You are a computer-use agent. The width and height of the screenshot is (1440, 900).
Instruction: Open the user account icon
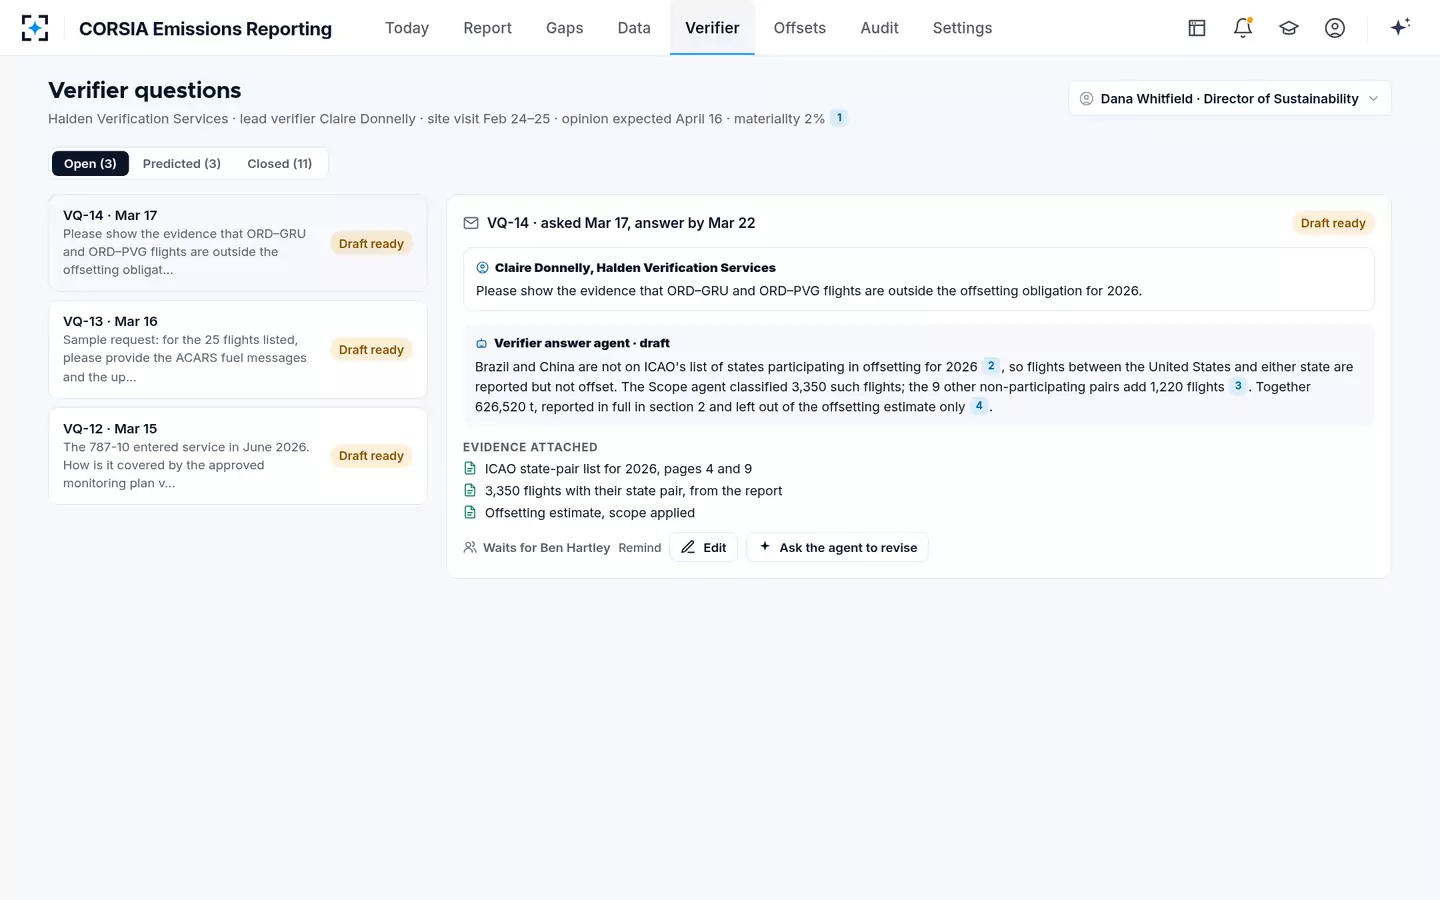point(1335,28)
